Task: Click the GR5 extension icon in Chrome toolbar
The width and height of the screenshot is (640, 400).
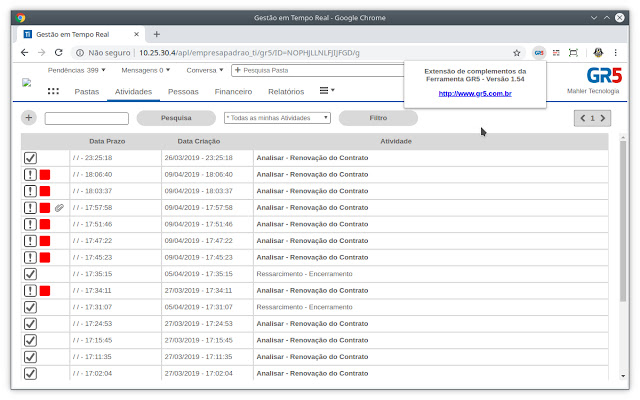Action: (x=539, y=53)
